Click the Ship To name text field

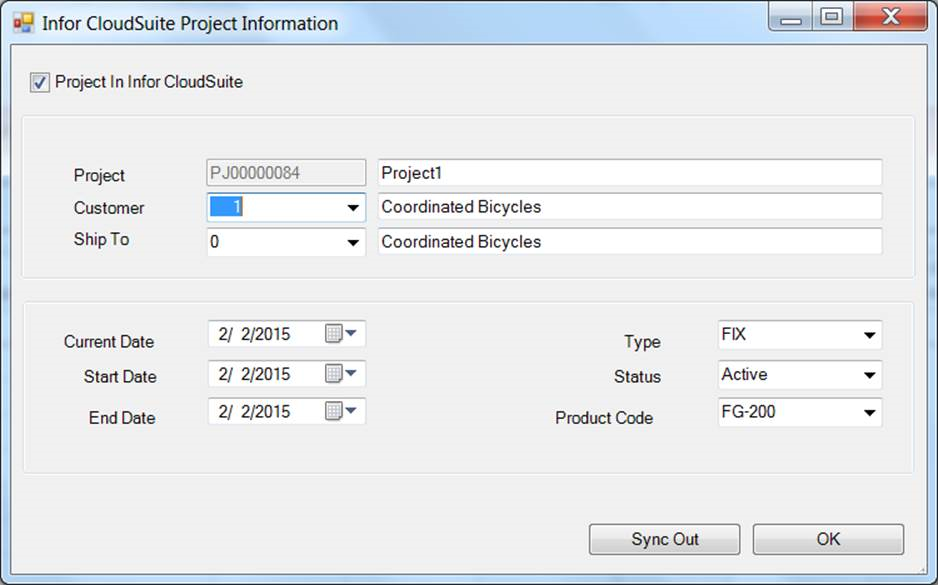click(x=630, y=242)
